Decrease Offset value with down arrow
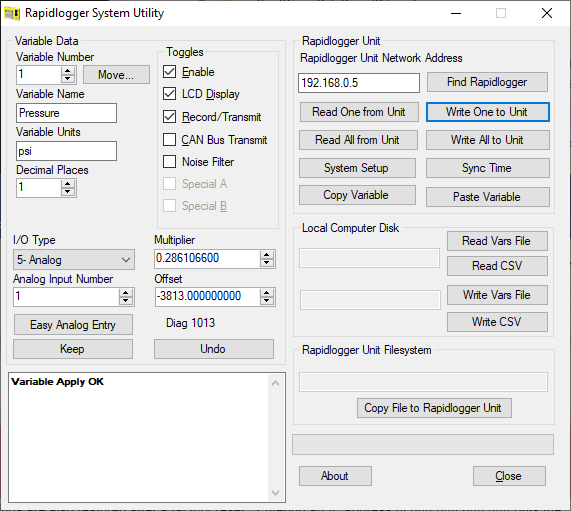 (x=267, y=300)
